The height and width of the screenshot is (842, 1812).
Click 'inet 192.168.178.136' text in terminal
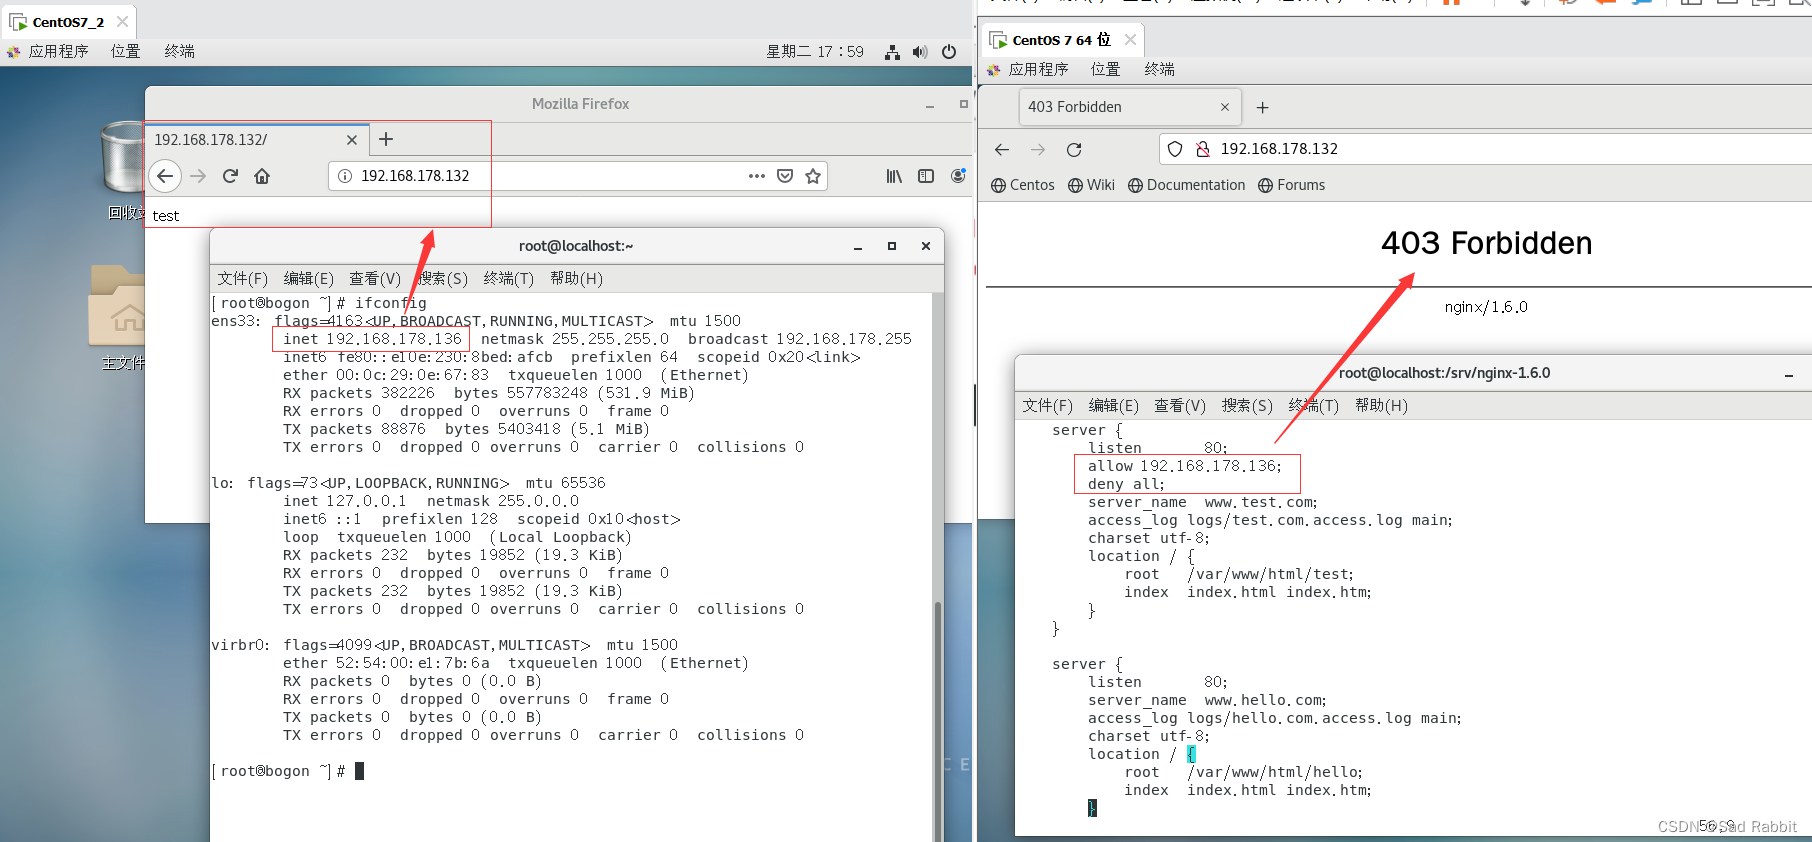coord(372,339)
